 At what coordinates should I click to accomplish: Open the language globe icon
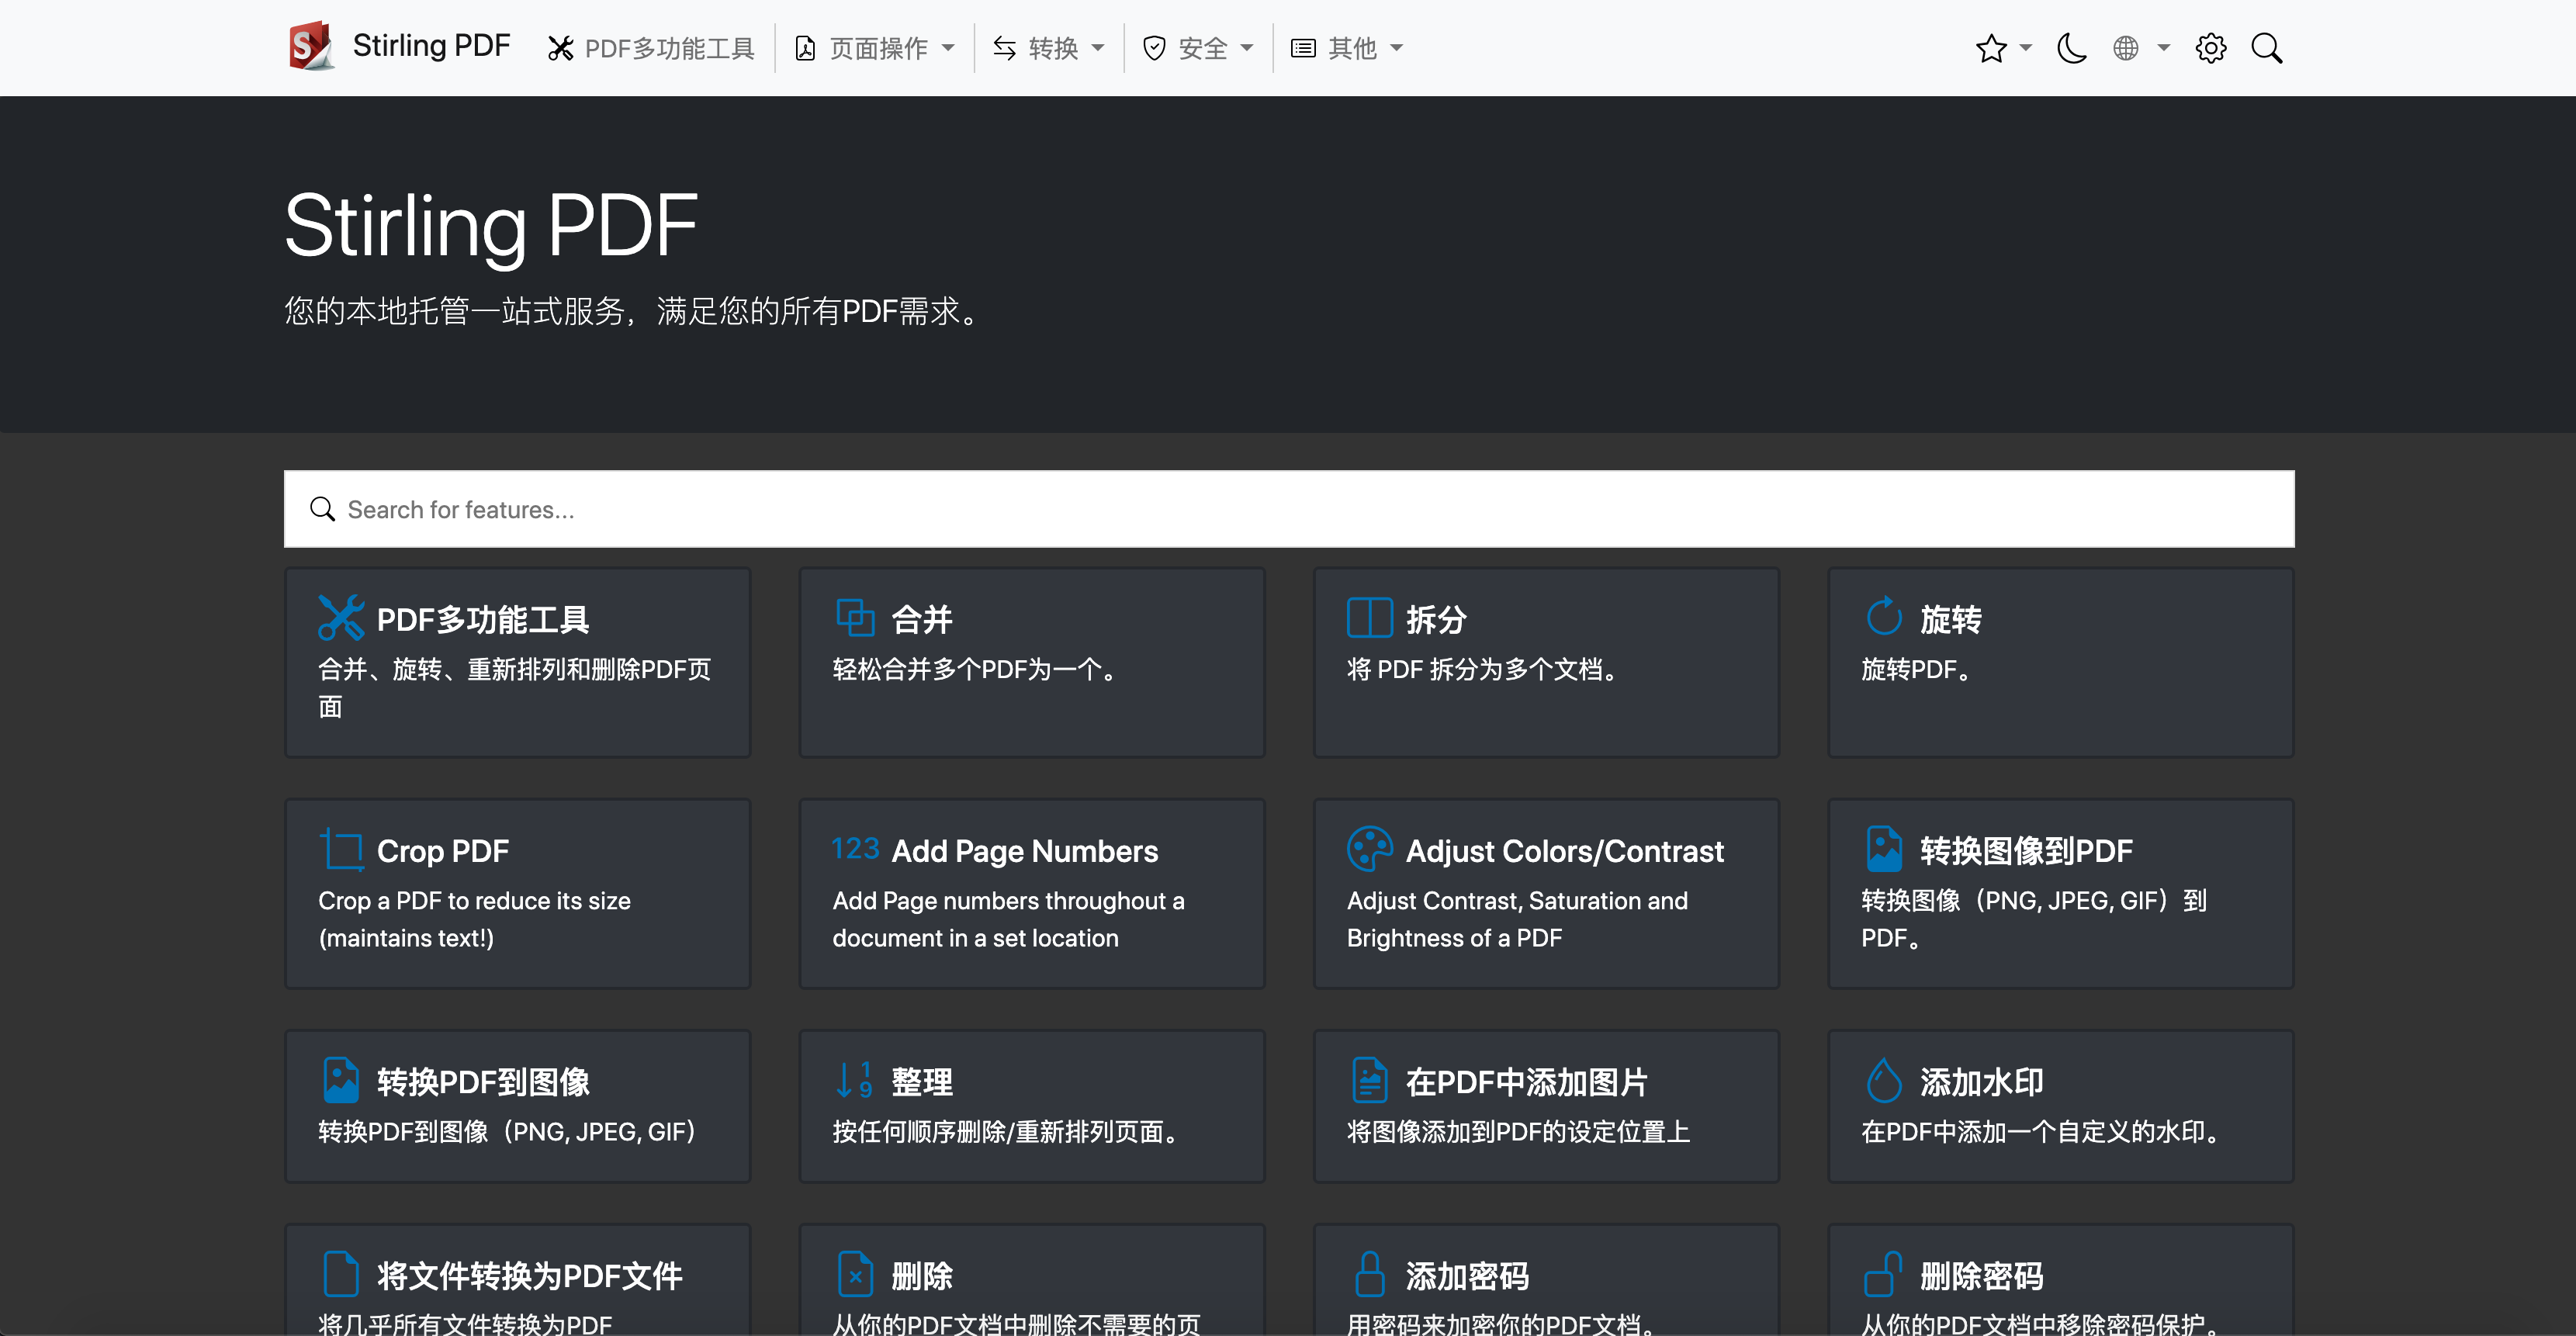[2126, 48]
